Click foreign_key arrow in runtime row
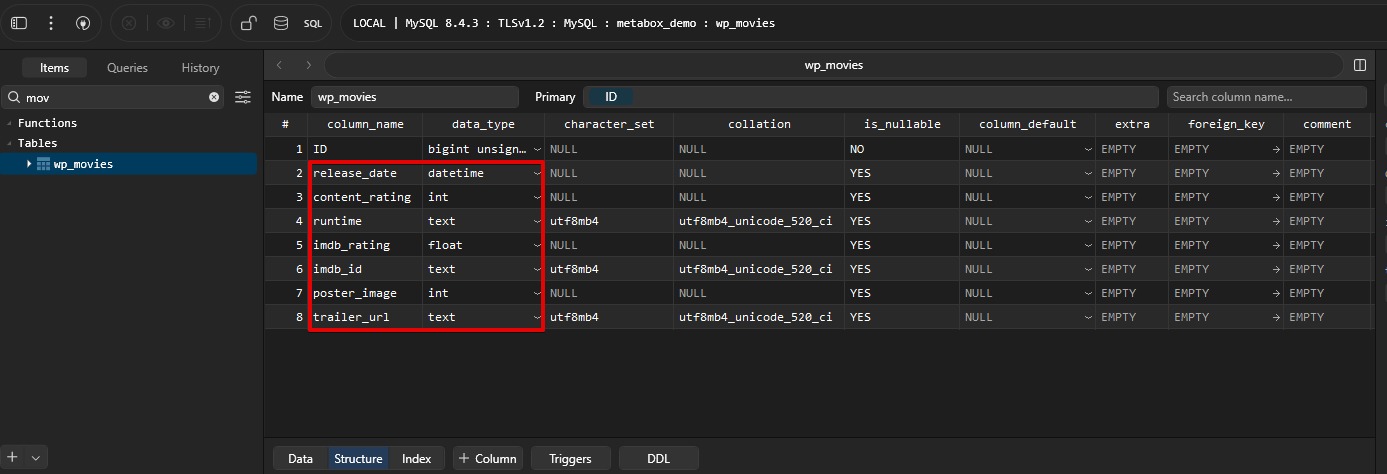This screenshot has height=474, width=1387. (x=1275, y=221)
